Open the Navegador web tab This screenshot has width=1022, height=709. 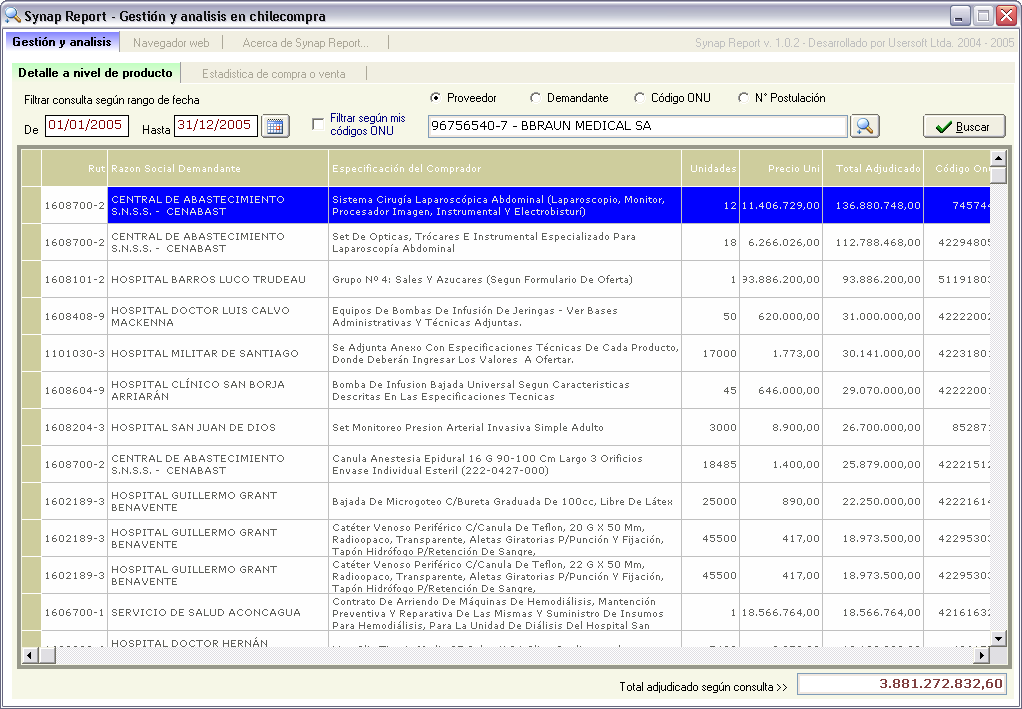tap(171, 43)
